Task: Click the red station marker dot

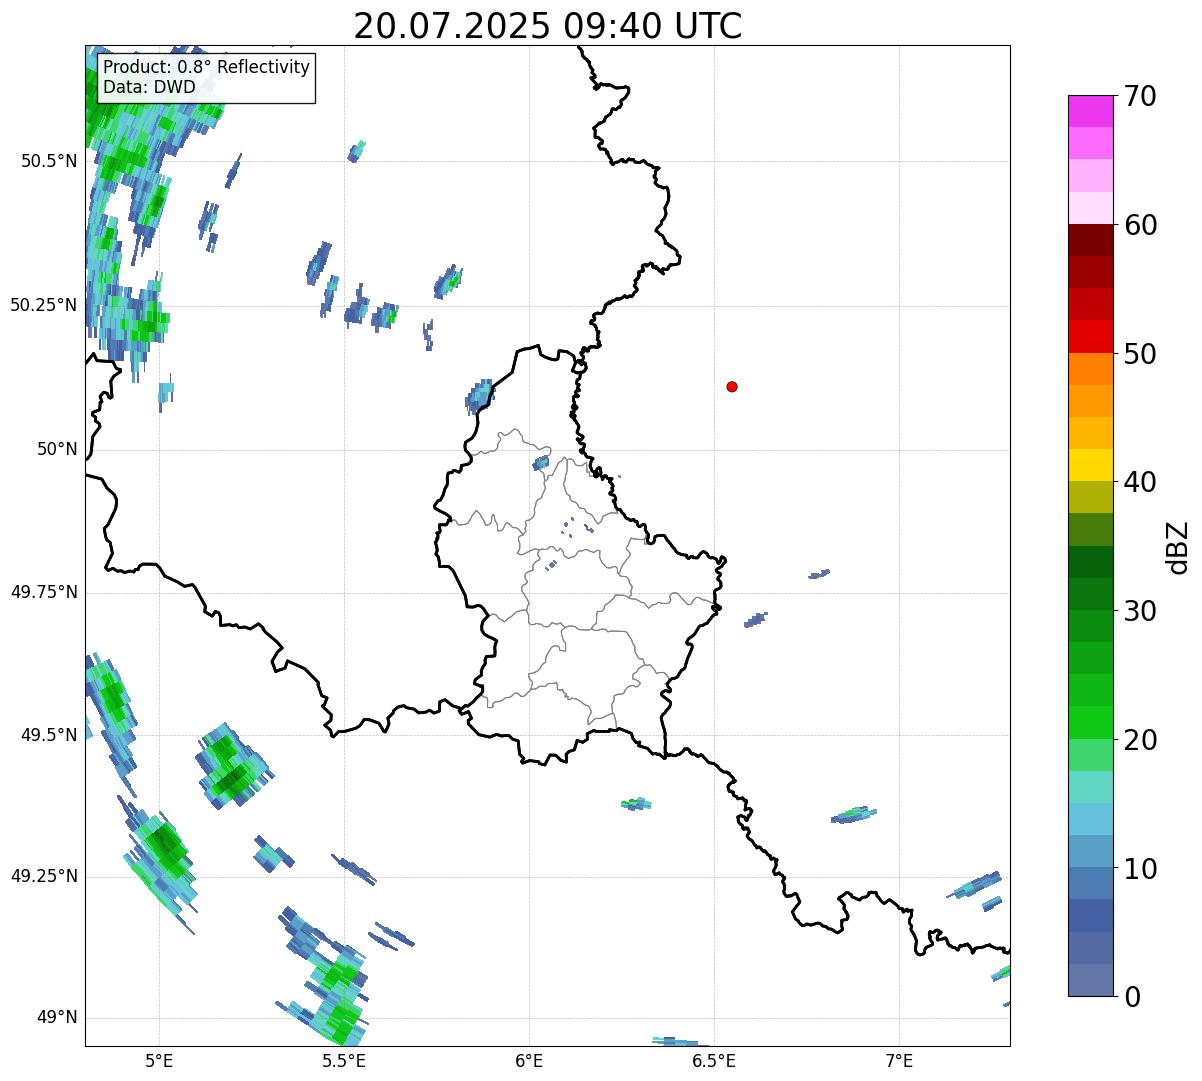Action: [732, 386]
